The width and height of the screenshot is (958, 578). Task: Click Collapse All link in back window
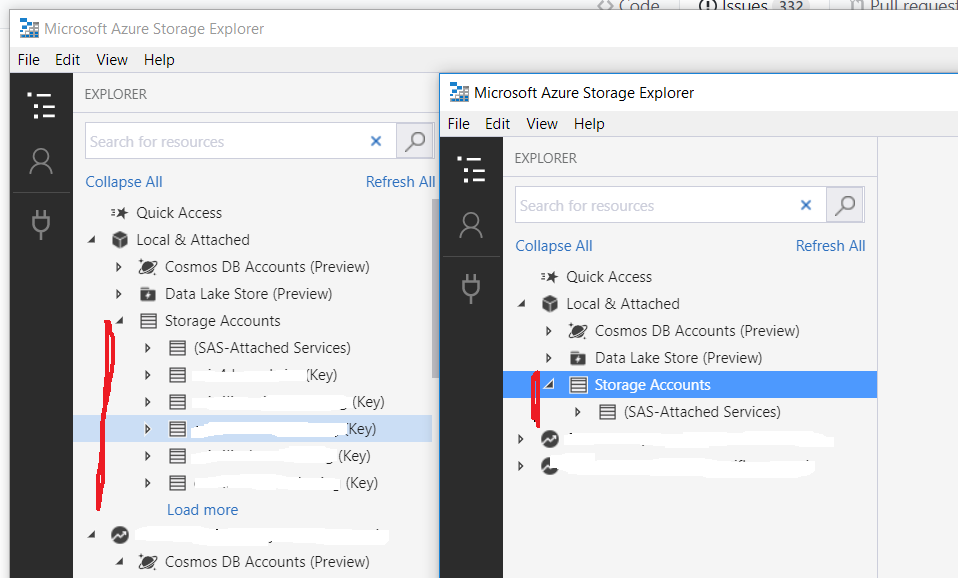pyautogui.click(x=124, y=182)
